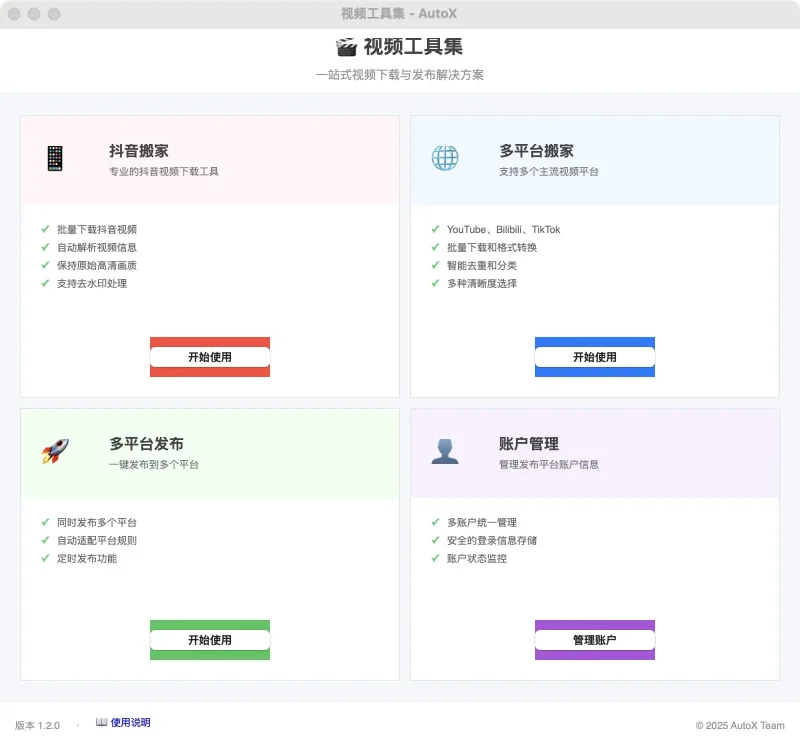Click the 视频工具集 main heading
This screenshot has width=800, height=750.
413,47
